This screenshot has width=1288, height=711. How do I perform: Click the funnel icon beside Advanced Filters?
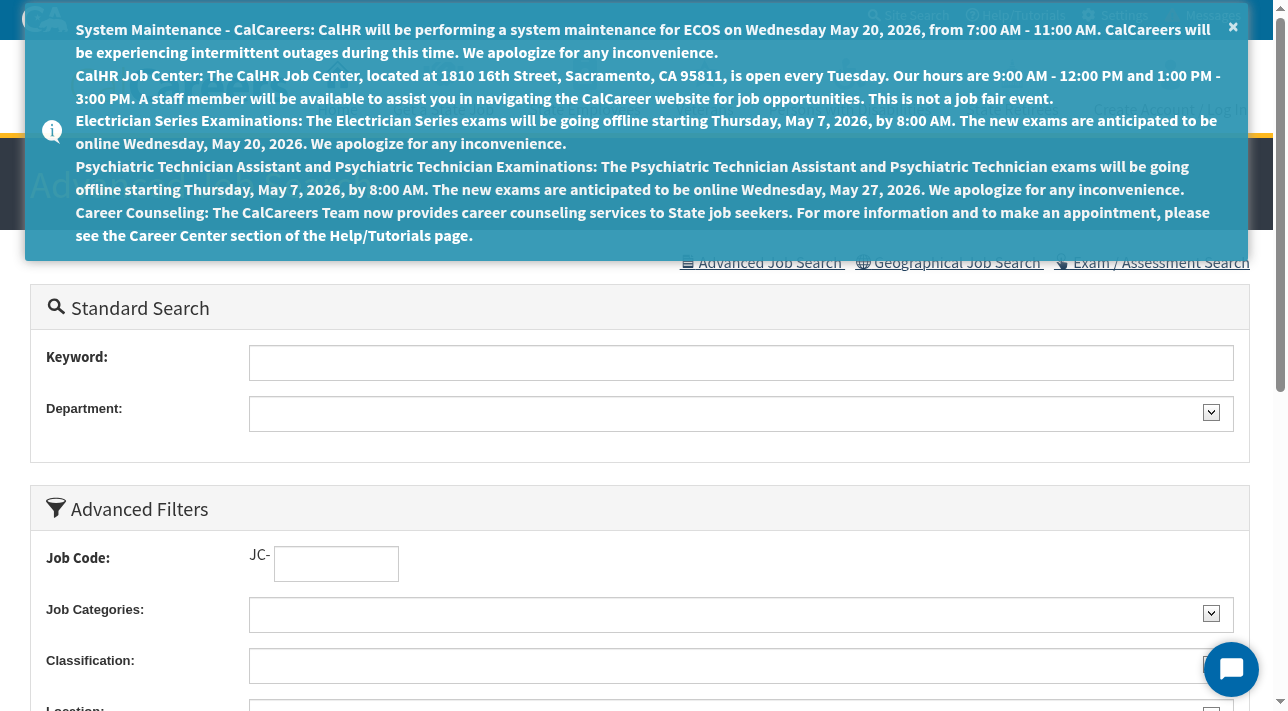[56, 508]
